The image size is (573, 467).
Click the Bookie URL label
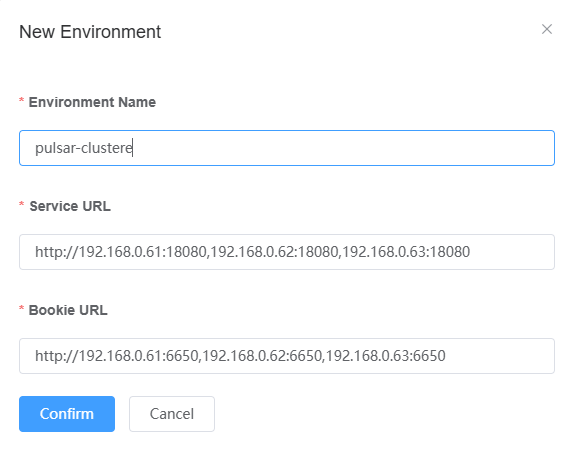tap(68, 310)
